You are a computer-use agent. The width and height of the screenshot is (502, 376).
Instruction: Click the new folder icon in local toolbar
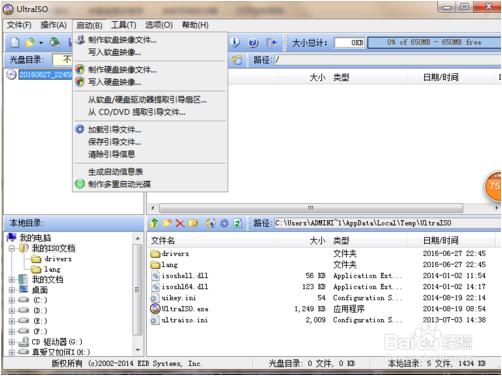[167, 223]
